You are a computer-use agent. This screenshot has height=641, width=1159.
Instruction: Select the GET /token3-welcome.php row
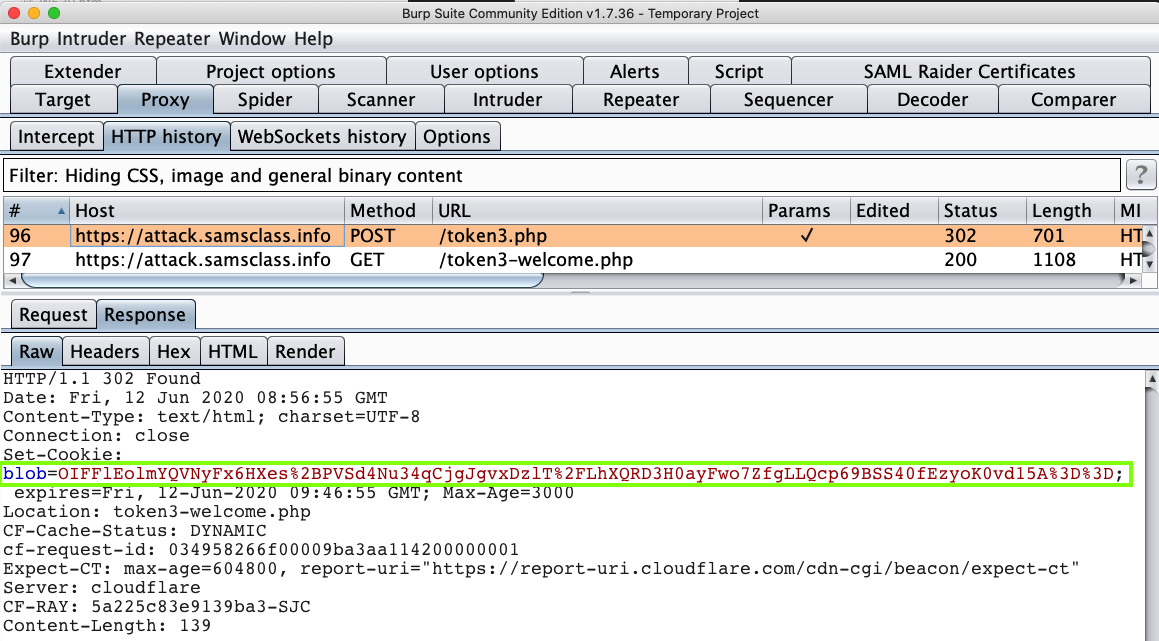coord(535,260)
